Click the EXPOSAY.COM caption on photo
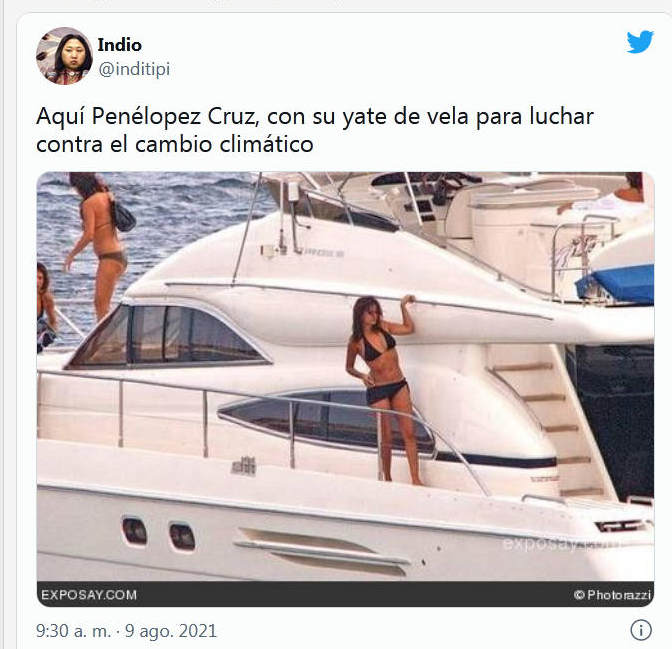This screenshot has width=672, height=649. coord(89,595)
